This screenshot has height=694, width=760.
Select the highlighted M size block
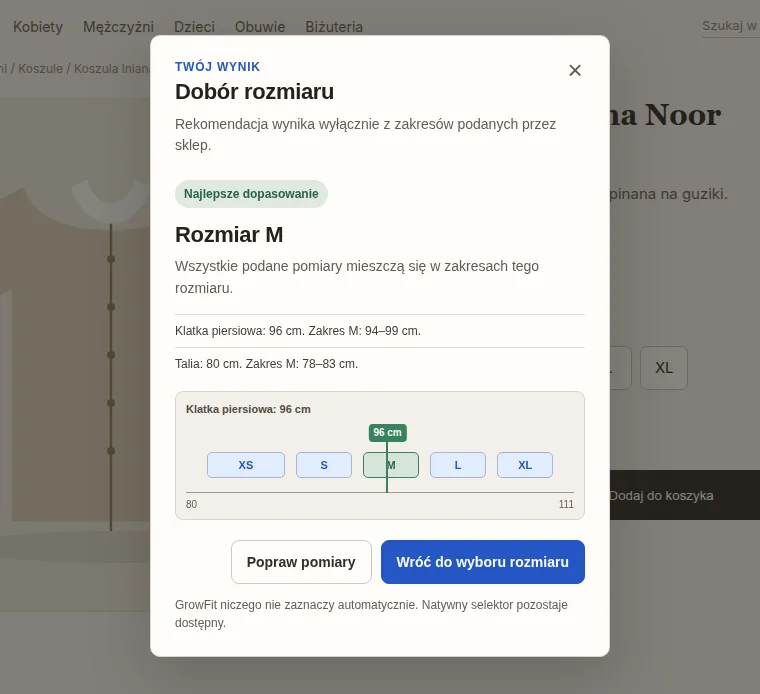coord(391,465)
